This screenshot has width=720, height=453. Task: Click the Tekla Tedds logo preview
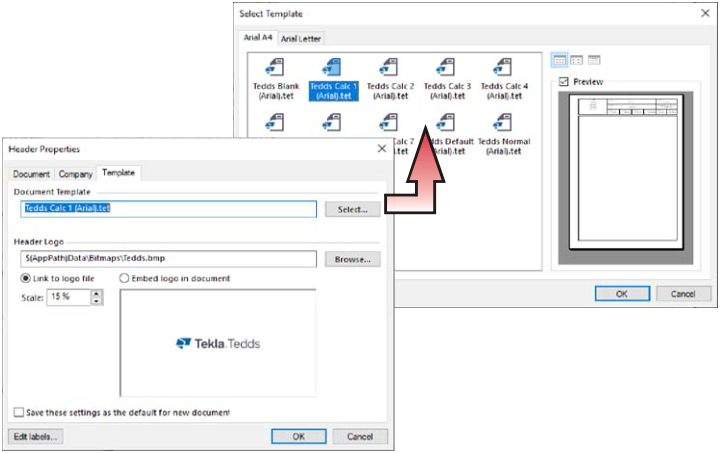click(x=218, y=343)
